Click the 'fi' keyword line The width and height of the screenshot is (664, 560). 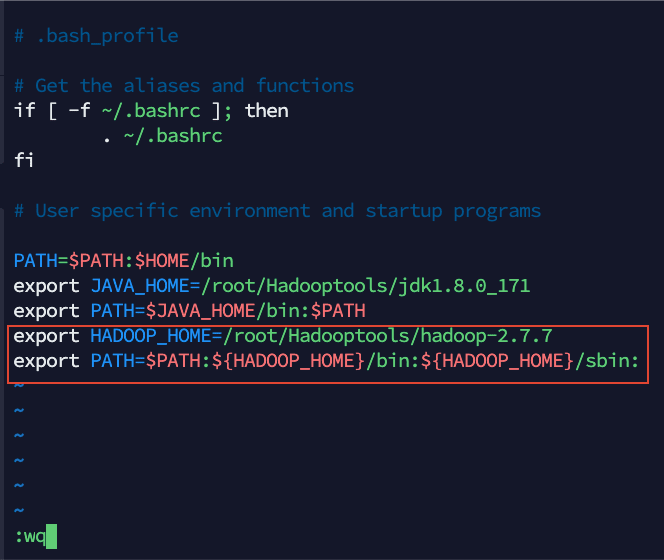25,161
